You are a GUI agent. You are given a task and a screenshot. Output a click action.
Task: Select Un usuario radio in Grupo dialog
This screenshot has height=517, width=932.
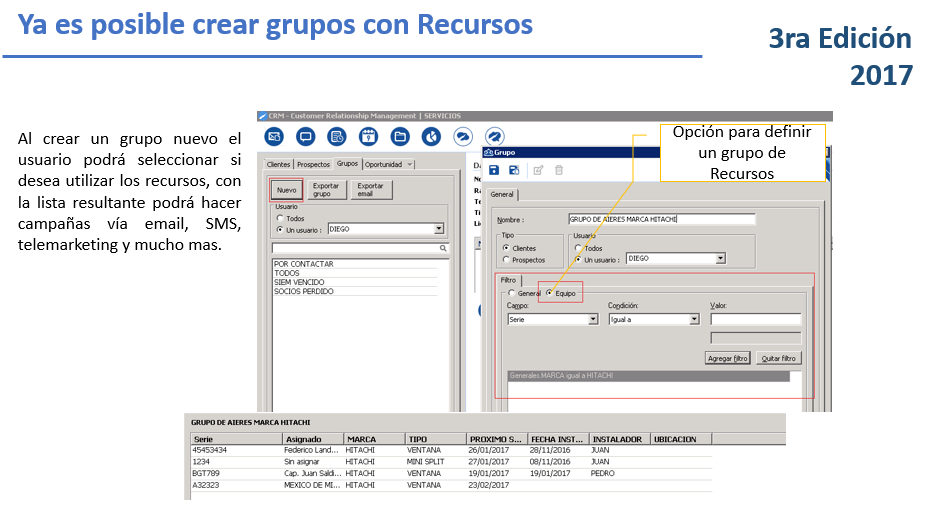click(x=578, y=259)
